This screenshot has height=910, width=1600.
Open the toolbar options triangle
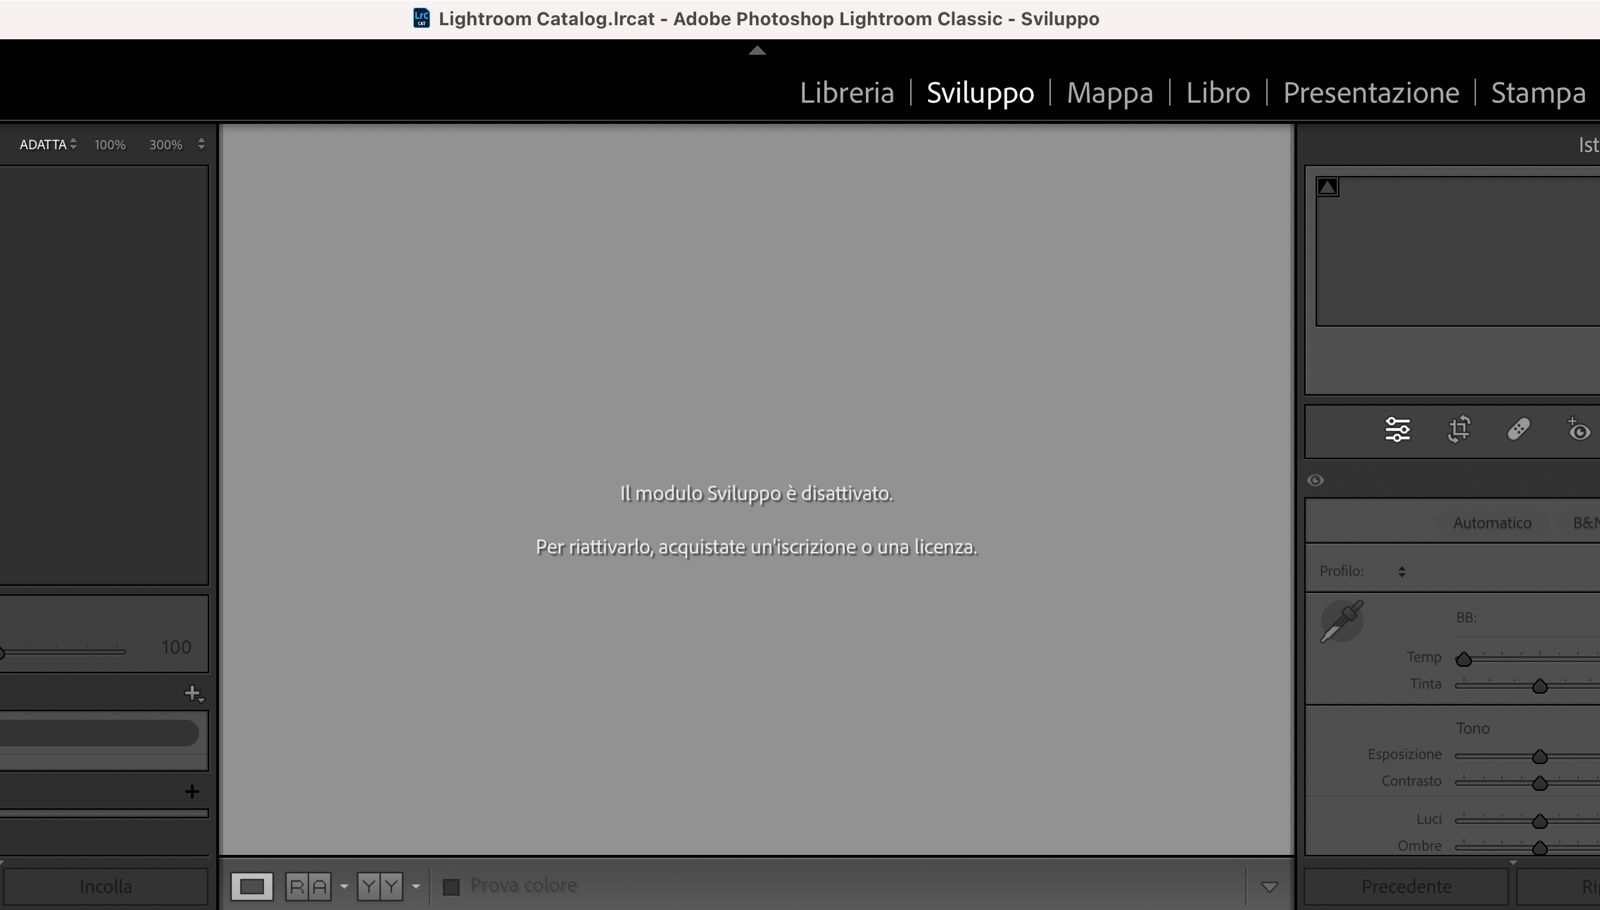(x=1269, y=887)
